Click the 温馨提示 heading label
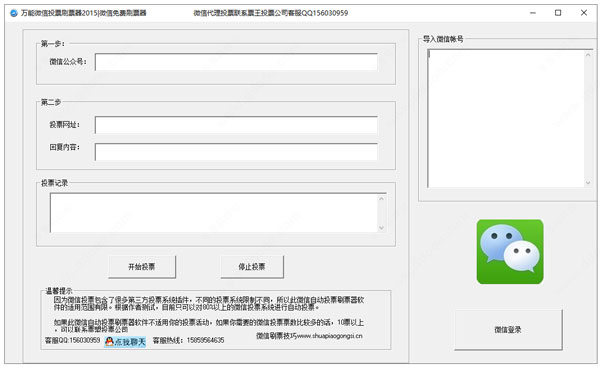The height and width of the screenshot is (367, 600). (x=59, y=291)
